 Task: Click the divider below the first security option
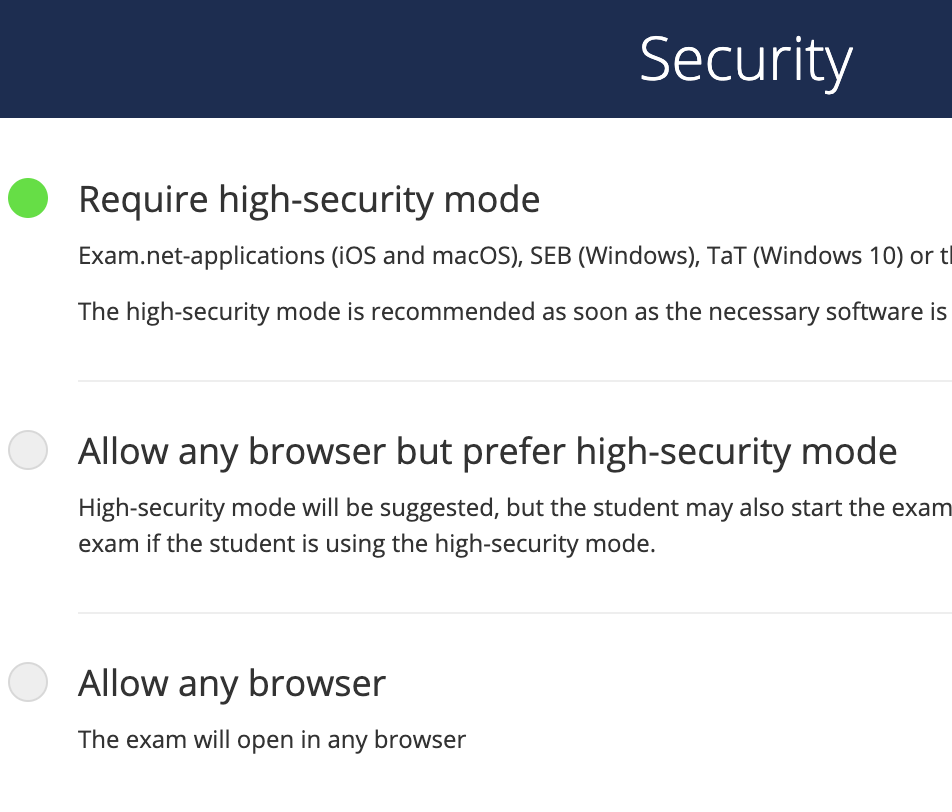coord(500,381)
